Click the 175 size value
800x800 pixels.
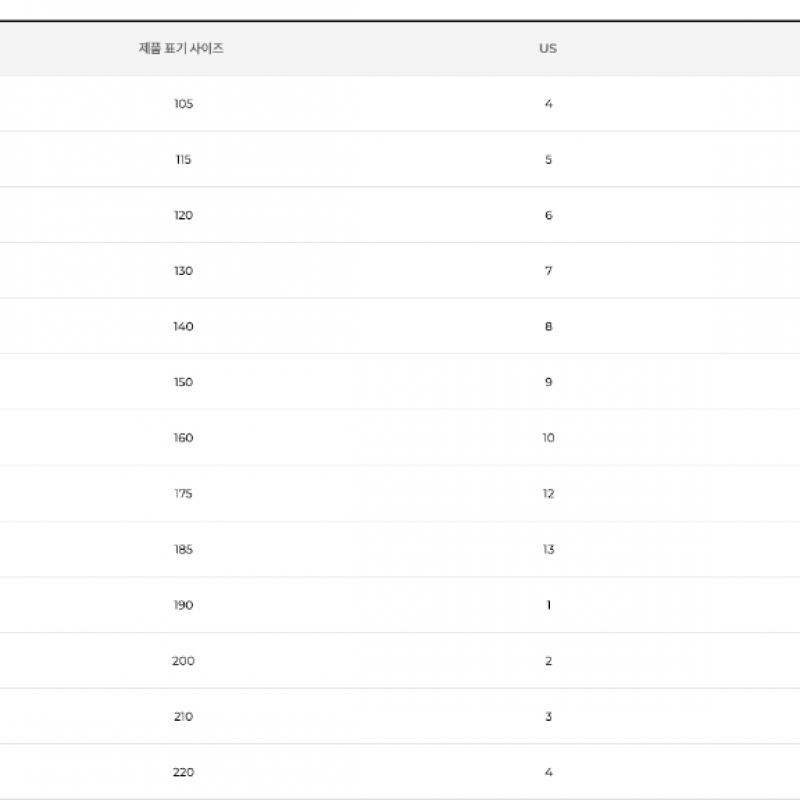[x=183, y=494]
